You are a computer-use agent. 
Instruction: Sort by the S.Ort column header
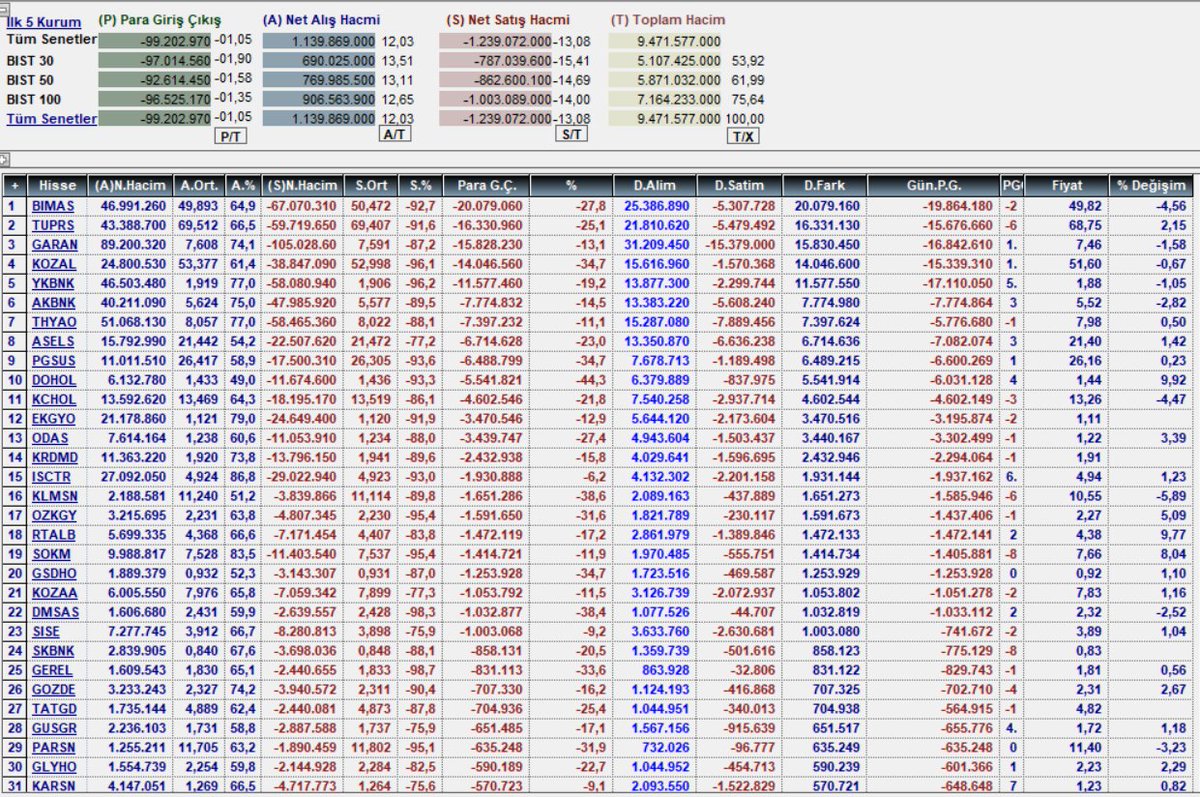coord(371,186)
